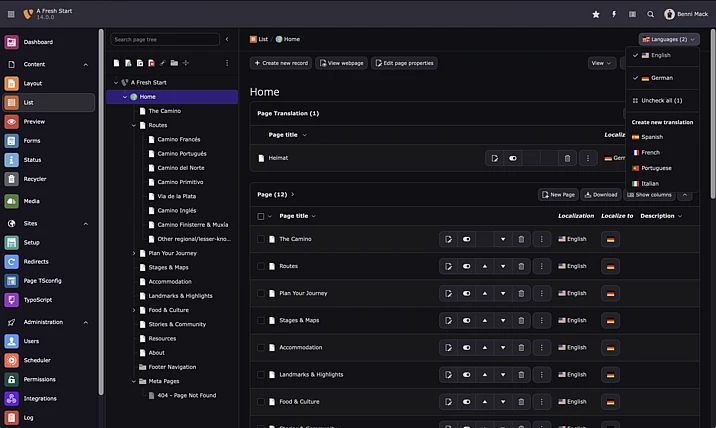Delete the Heimat translation record

(567, 158)
